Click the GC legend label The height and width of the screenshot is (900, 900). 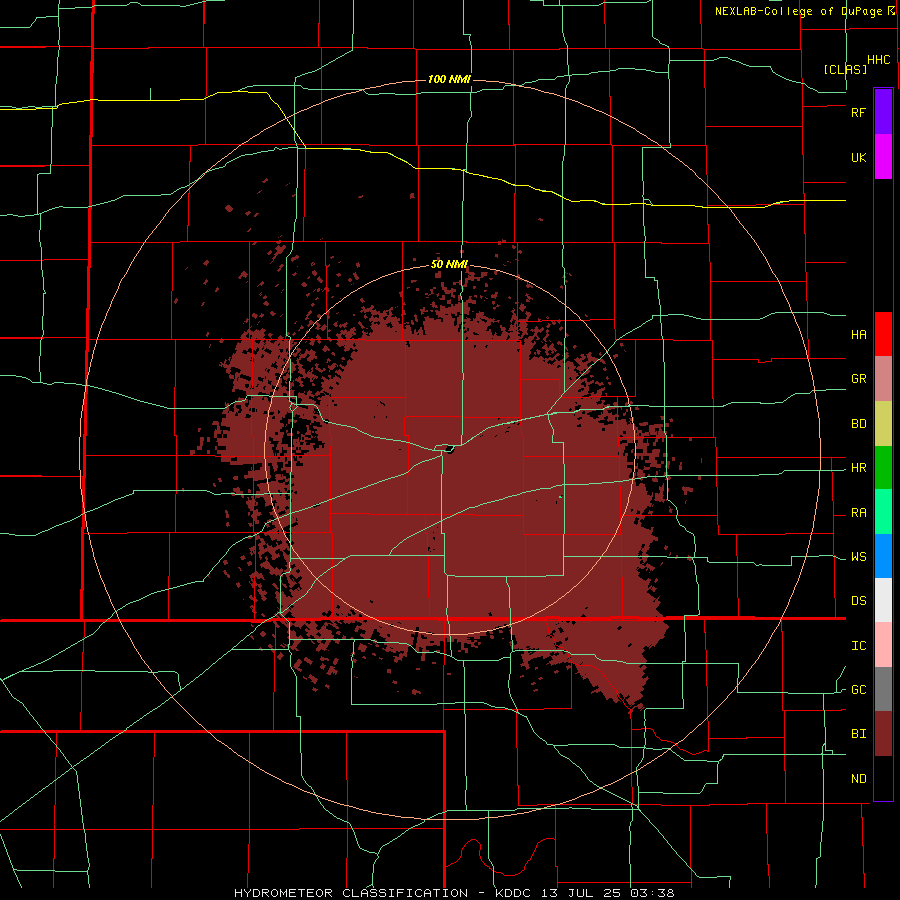coord(859,690)
